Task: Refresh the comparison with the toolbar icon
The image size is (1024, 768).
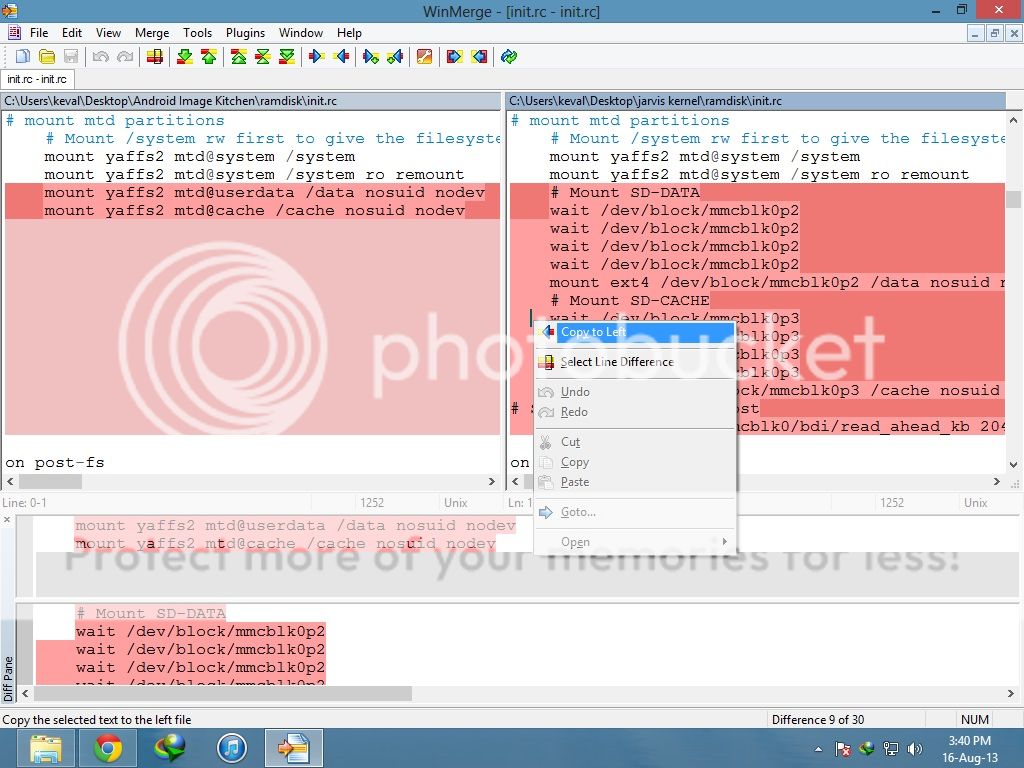Action: [x=509, y=57]
